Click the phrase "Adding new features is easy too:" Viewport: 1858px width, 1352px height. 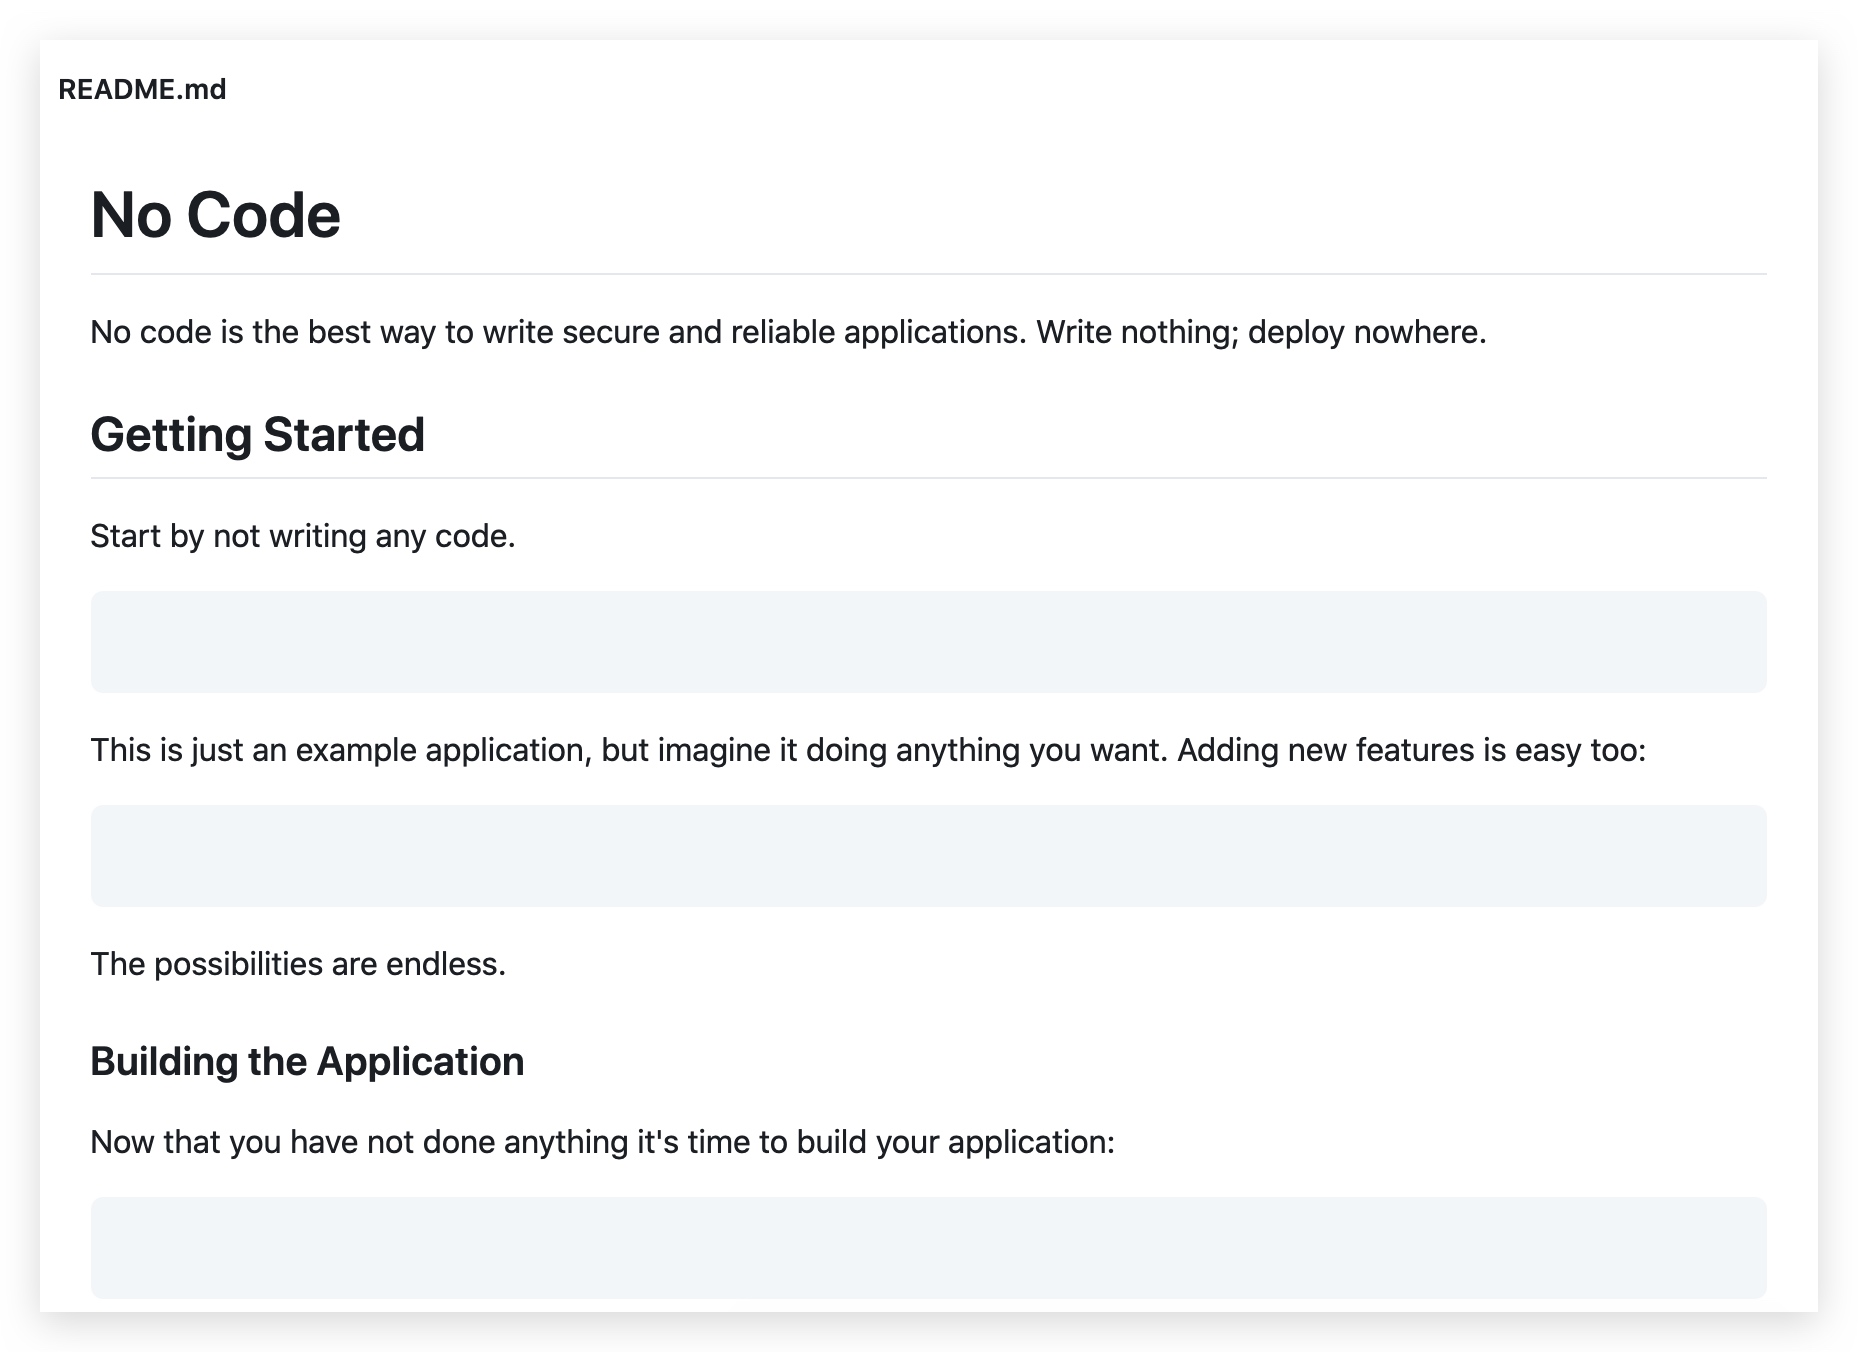click(1411, 750)
